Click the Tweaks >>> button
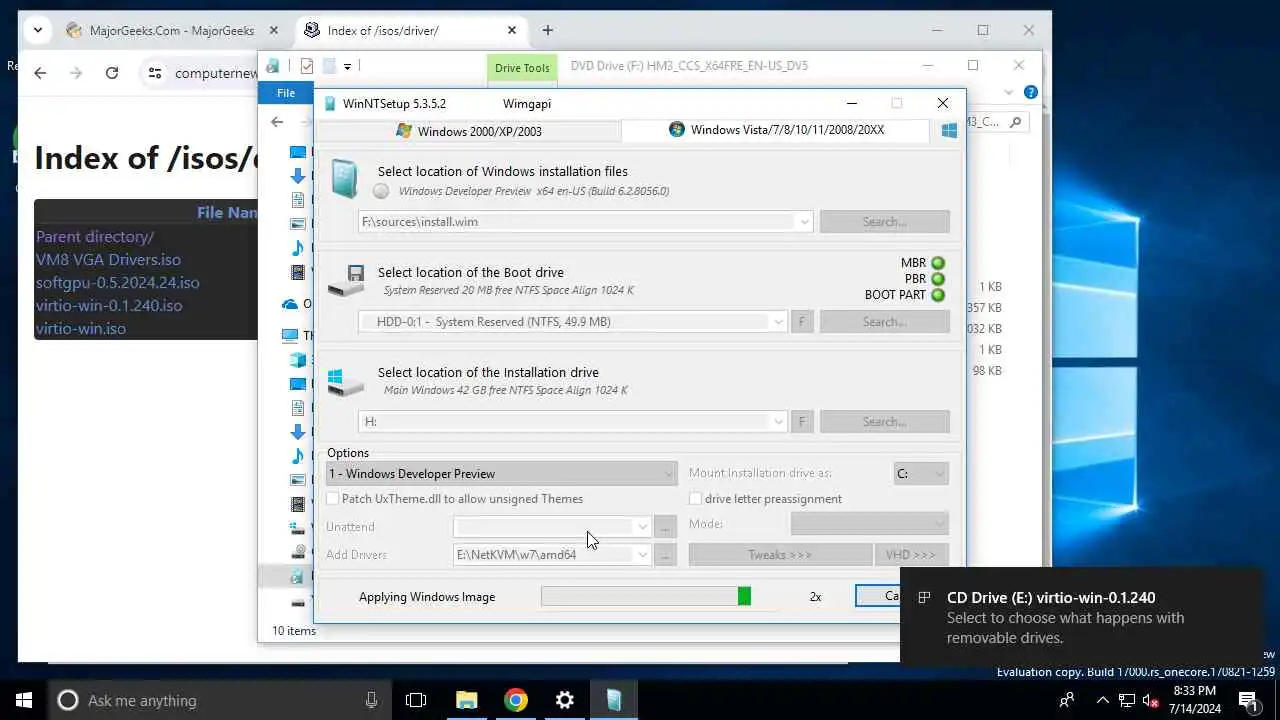The width and height of the screenshot is (1280, 720). click(780, 554)
